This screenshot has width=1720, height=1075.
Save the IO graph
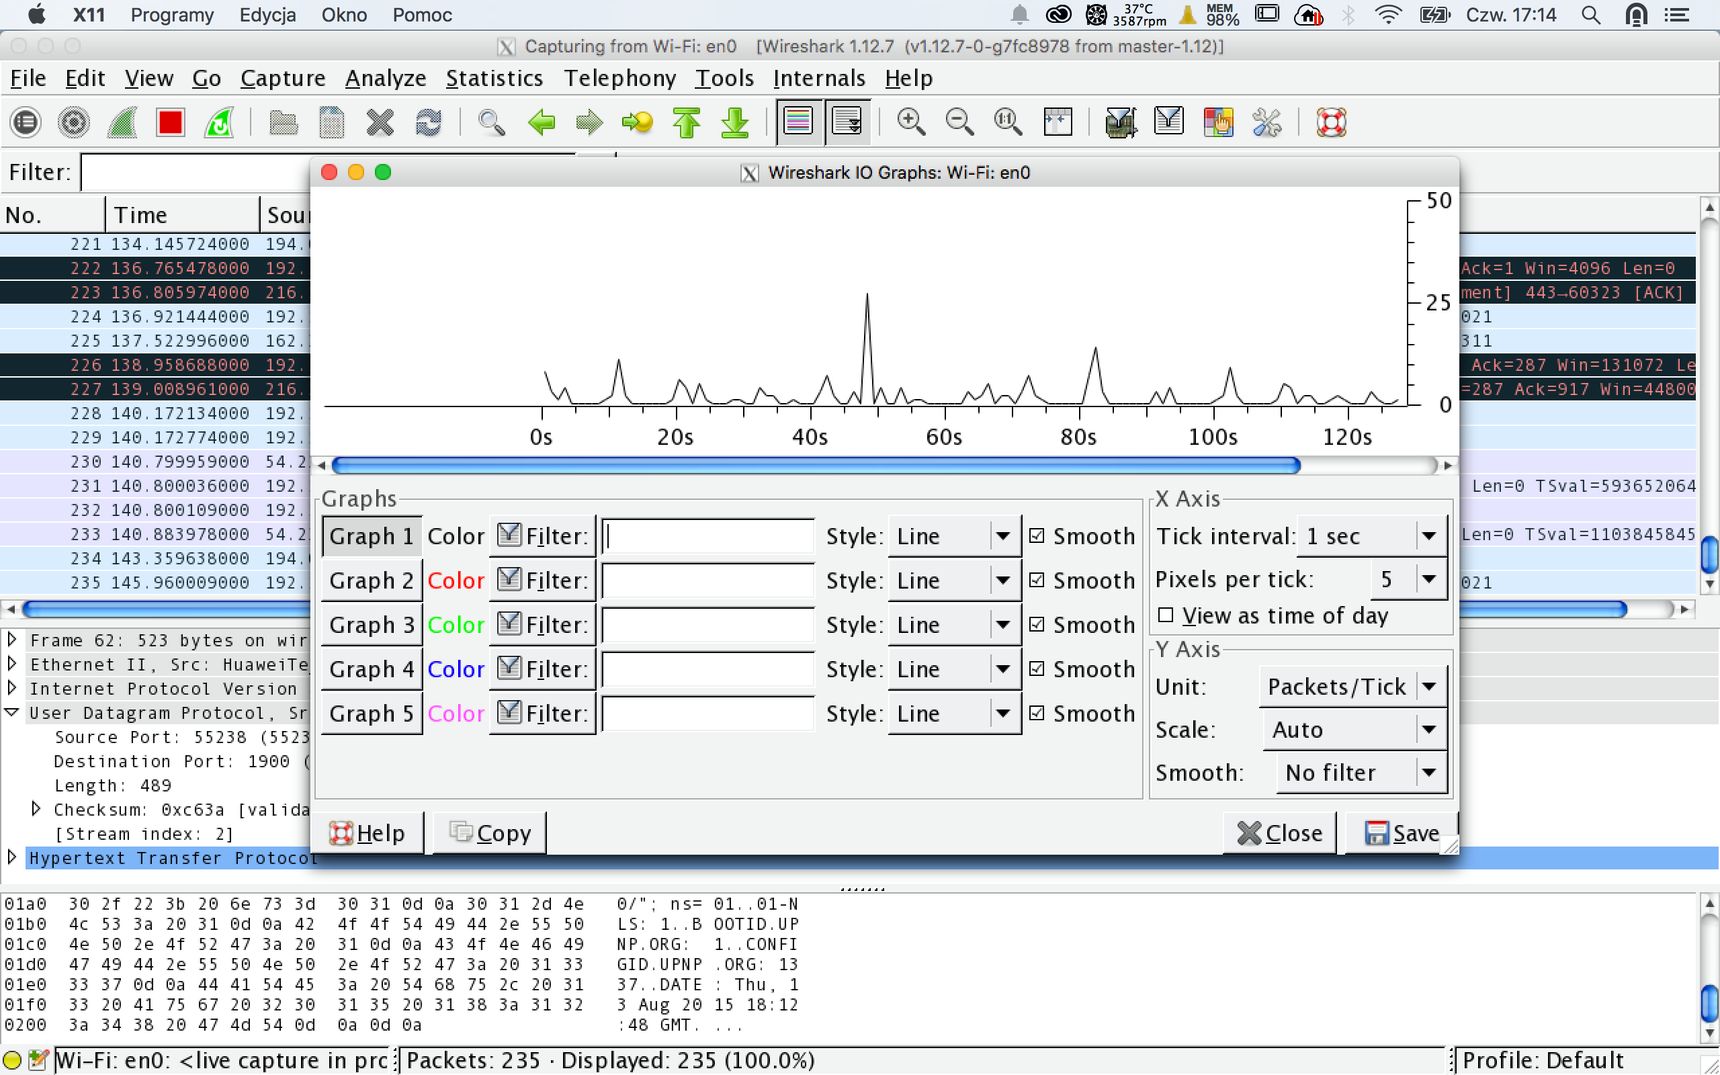point(1401,833)
